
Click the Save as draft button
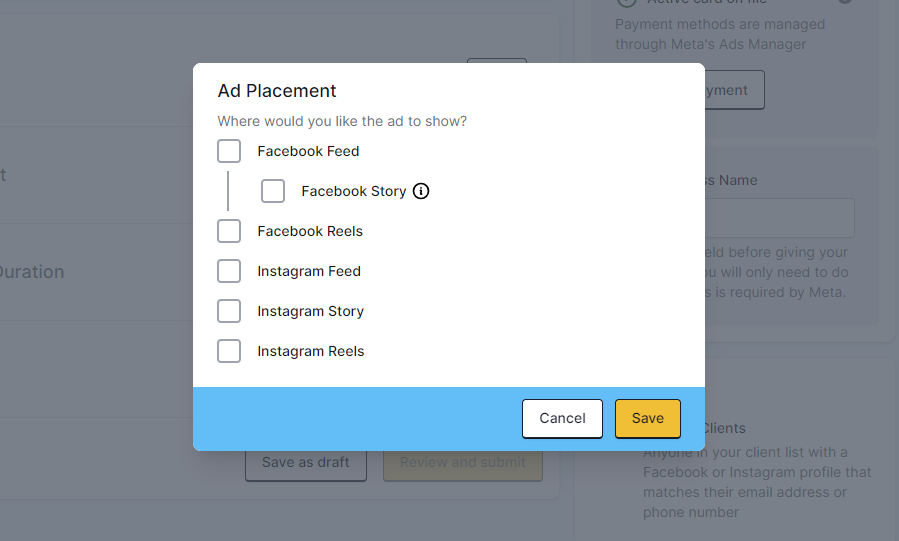(306, 462)
